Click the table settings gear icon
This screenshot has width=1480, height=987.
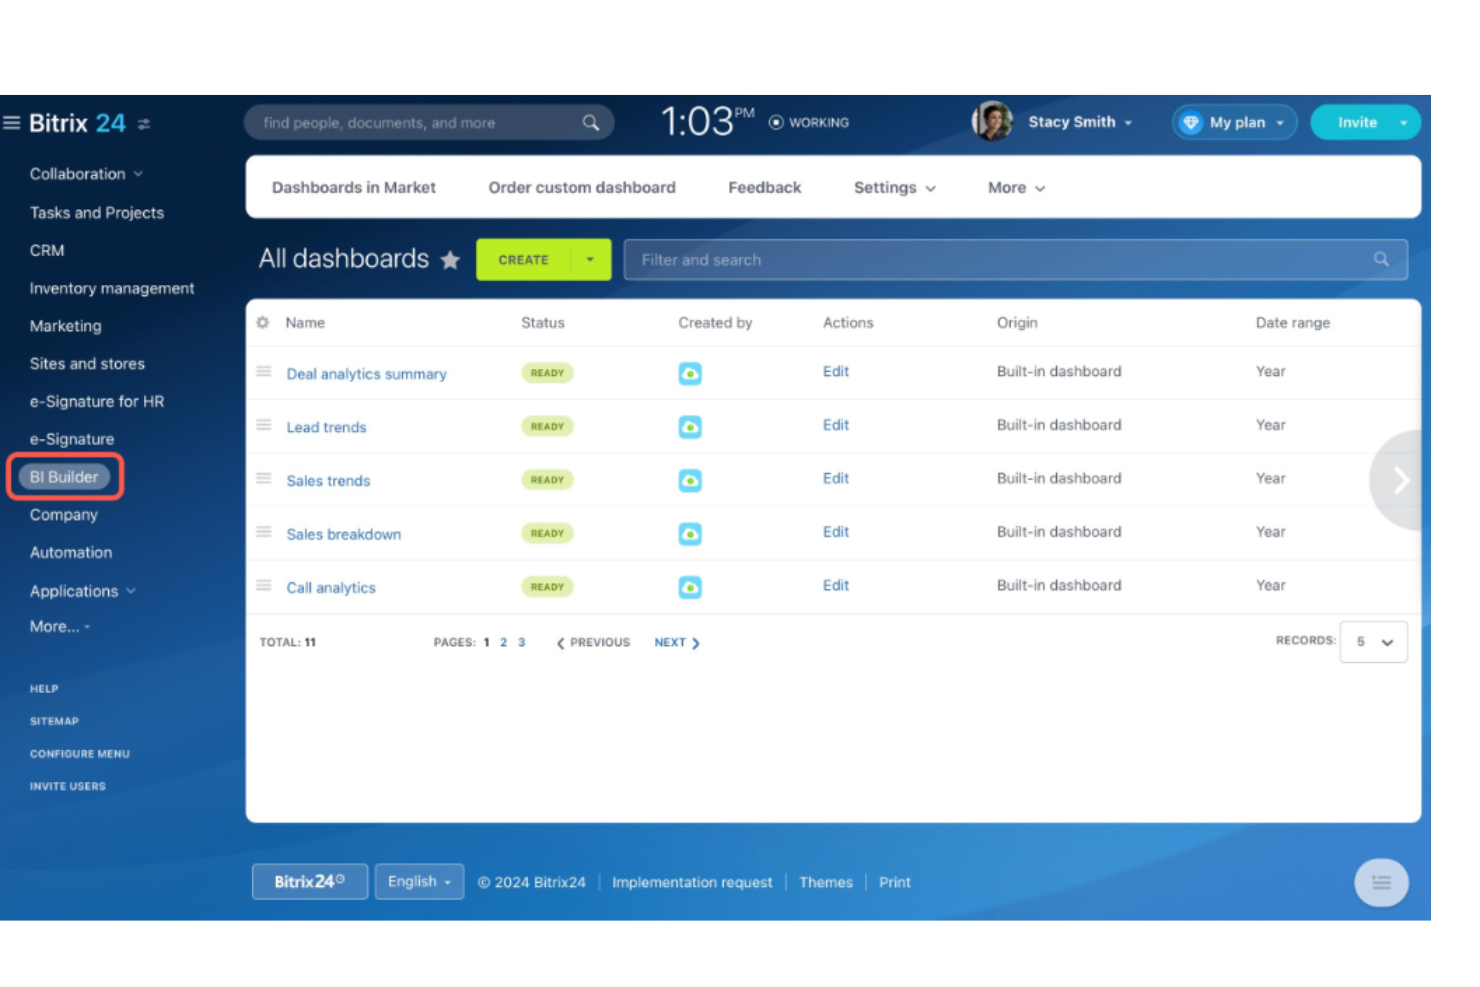[263, 323]
